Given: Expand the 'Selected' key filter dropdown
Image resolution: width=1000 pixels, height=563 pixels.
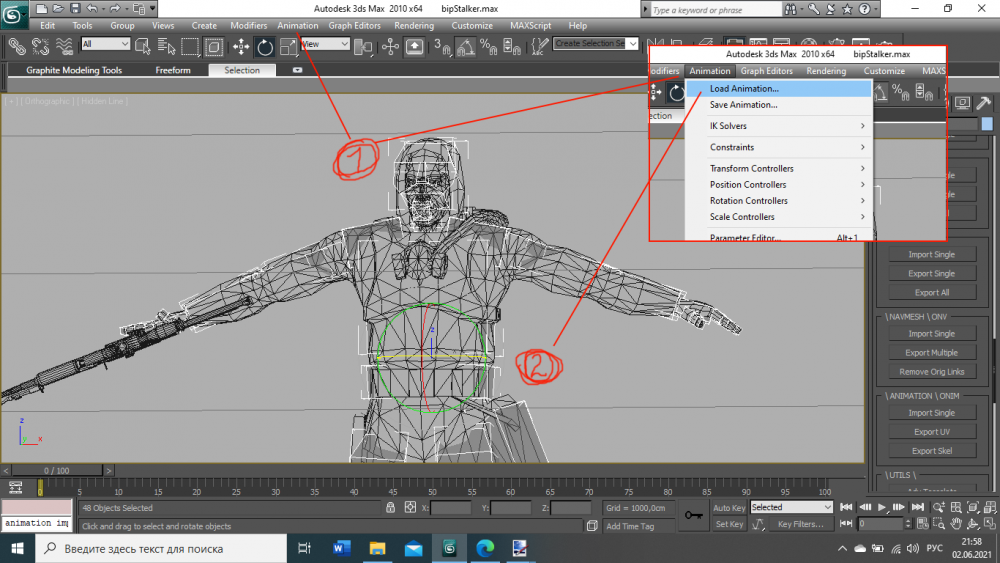Looking at the screenshot, I should [791, 507].
